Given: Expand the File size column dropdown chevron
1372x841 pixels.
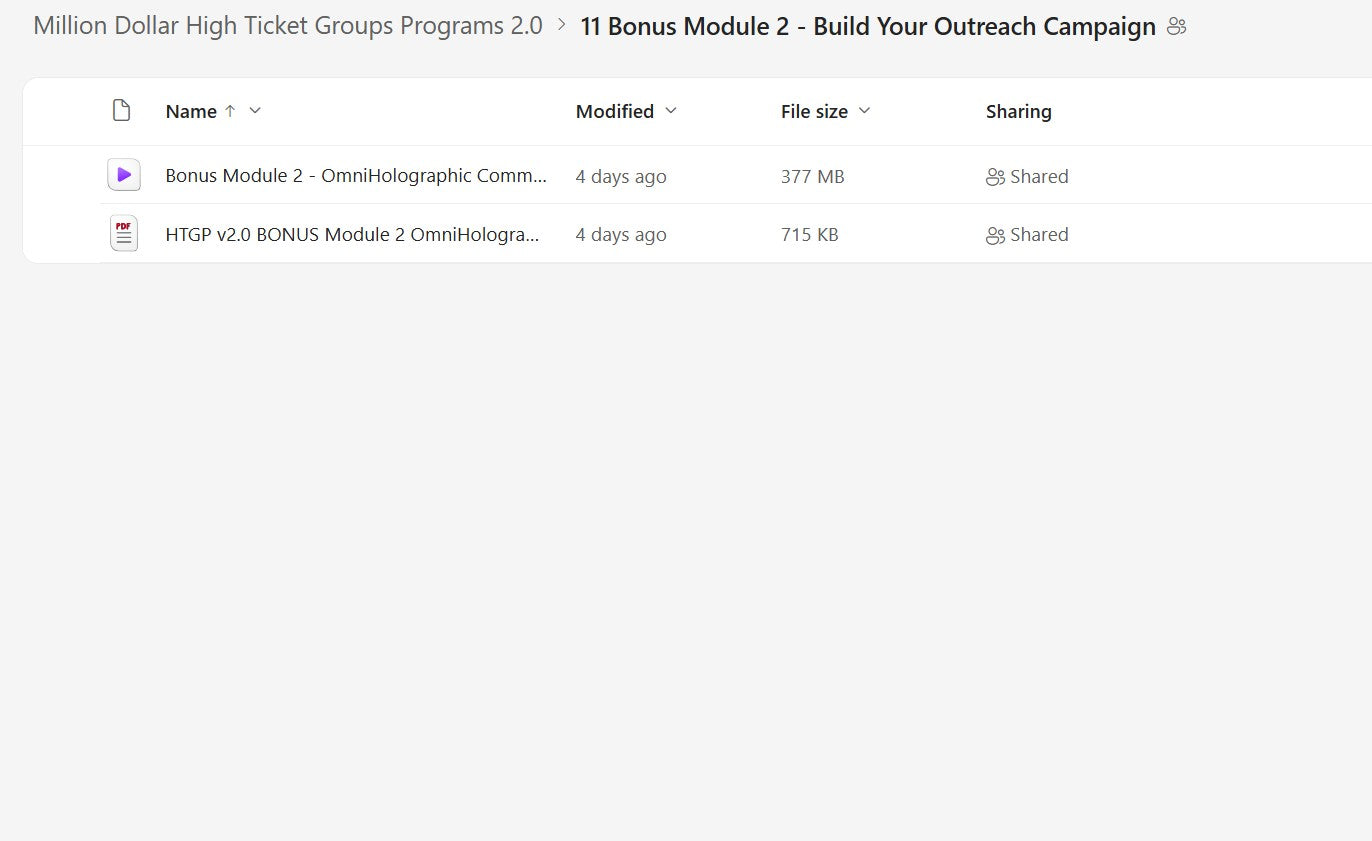Looking at the screenshot, I should click(865, 111).
